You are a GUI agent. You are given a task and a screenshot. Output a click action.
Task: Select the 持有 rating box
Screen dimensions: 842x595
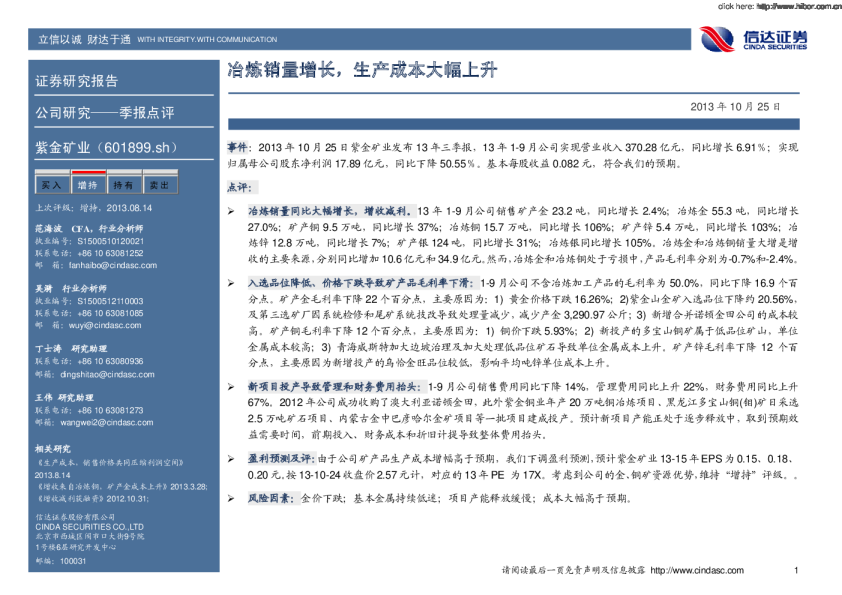click(123, 185)
